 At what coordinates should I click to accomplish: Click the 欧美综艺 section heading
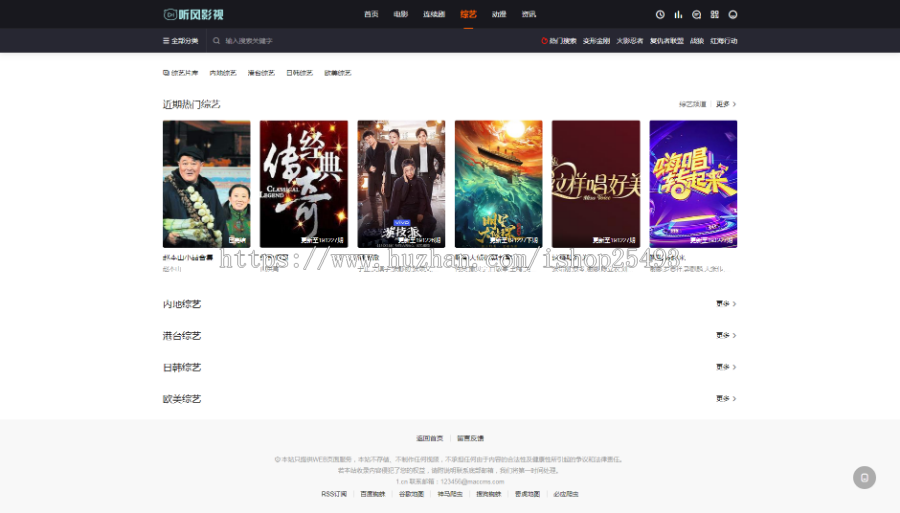182,398
